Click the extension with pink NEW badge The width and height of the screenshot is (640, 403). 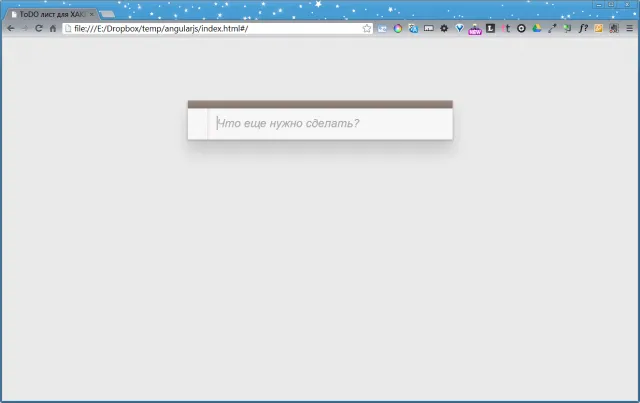pos(475,29)
